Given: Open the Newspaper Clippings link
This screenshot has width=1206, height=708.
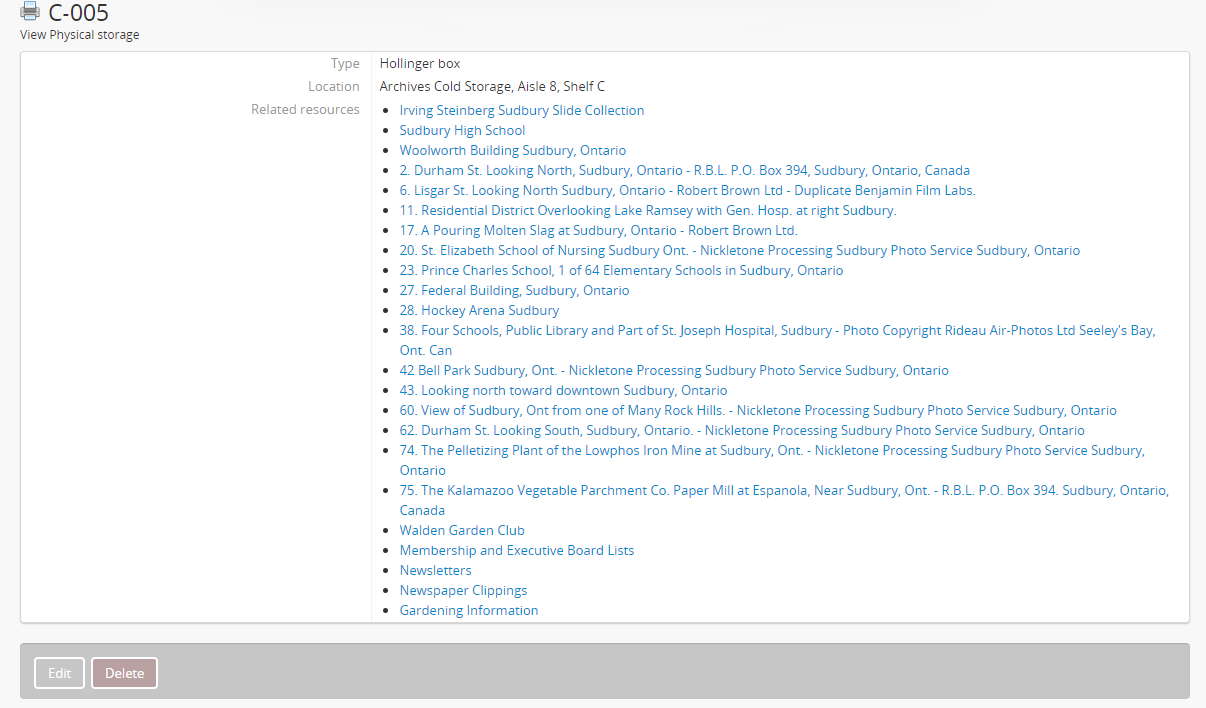Looking at the screenshot, I should click(x=463, y=590).
